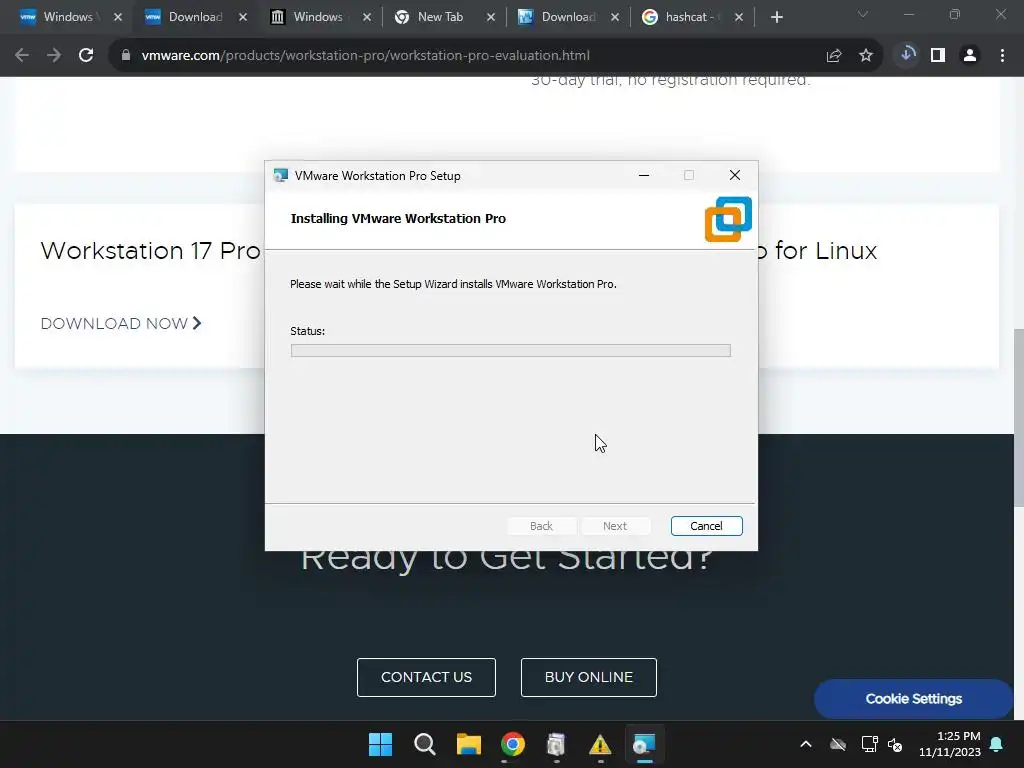Click the setup dialog title bar icon
The image size is (1024, 768).
(281, 175)
